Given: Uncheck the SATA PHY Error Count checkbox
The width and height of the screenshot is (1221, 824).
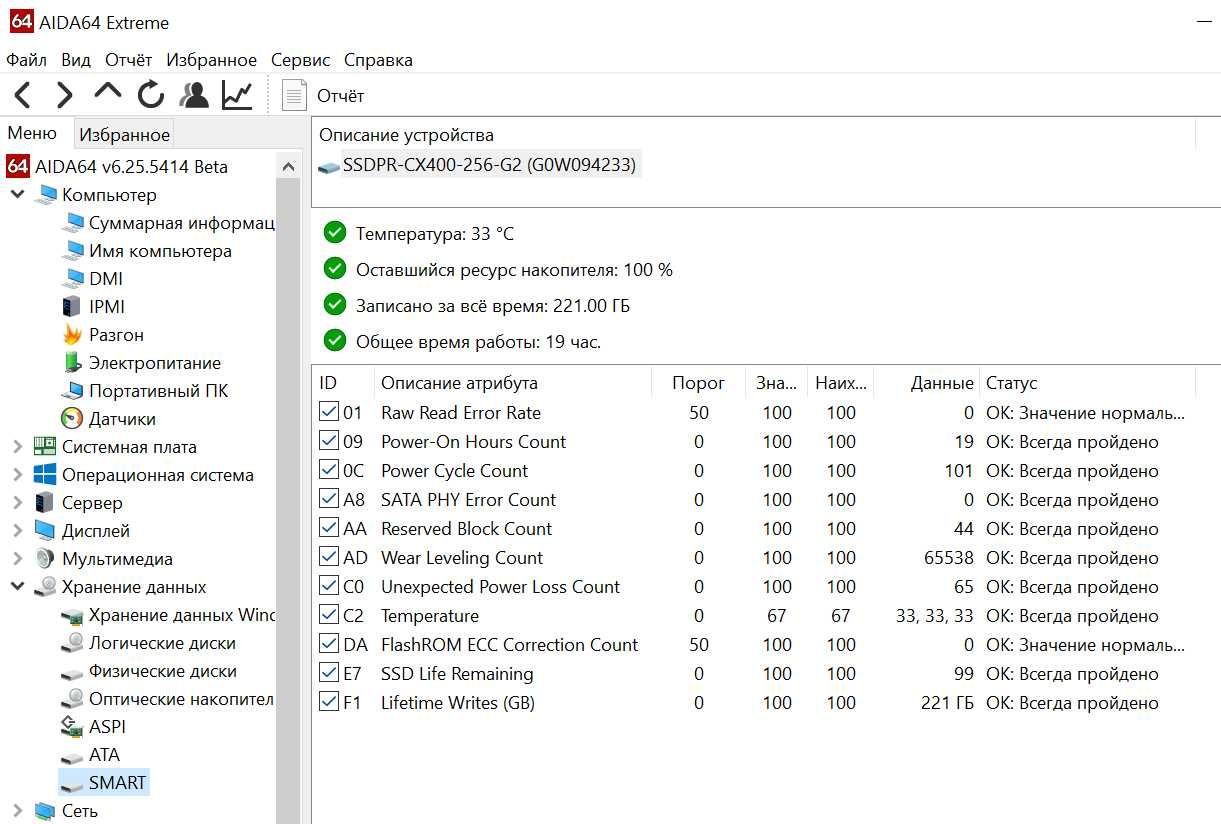Looking at the screenshot, I should tap(328, 499).
